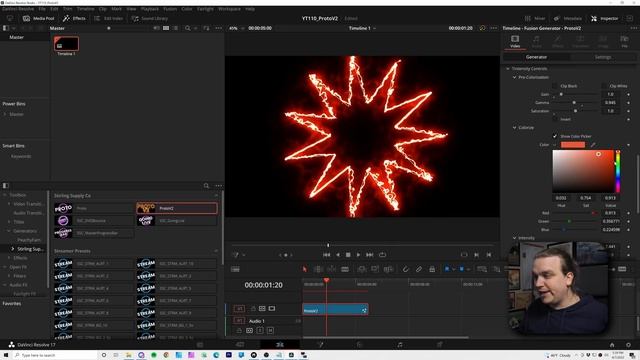The width and height of the screenshot is (640, 360).
Task: Open the Fusion menu
Action: (170, 9)
